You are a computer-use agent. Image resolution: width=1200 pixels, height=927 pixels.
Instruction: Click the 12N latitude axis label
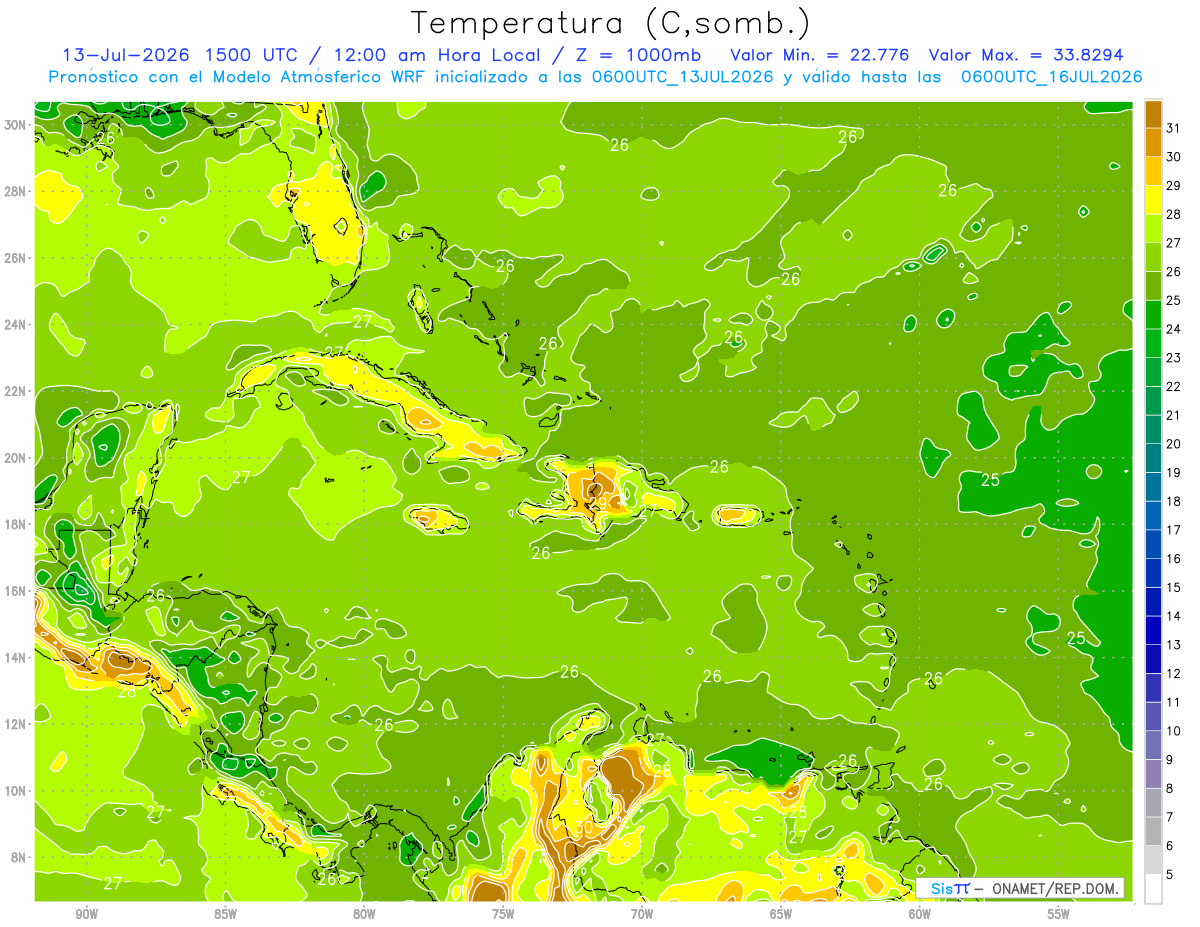pos(15,724)
